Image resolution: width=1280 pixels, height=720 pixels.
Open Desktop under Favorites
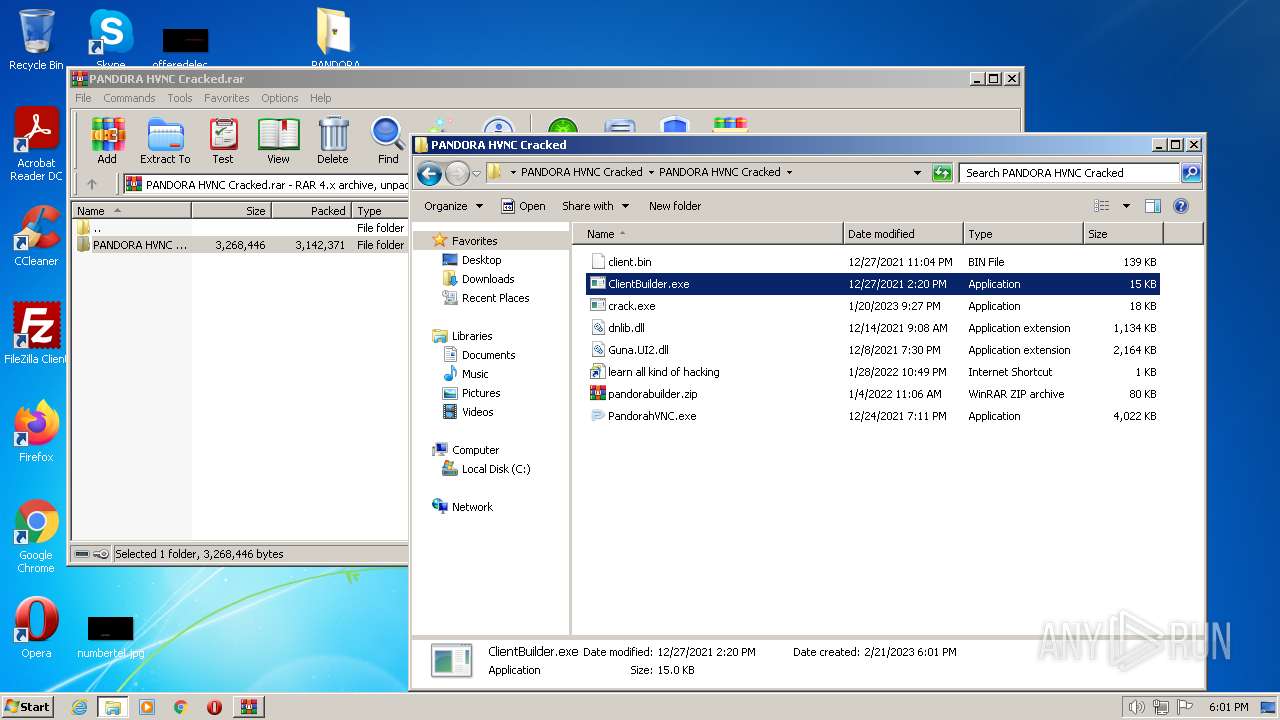click(x=481, y=260)
